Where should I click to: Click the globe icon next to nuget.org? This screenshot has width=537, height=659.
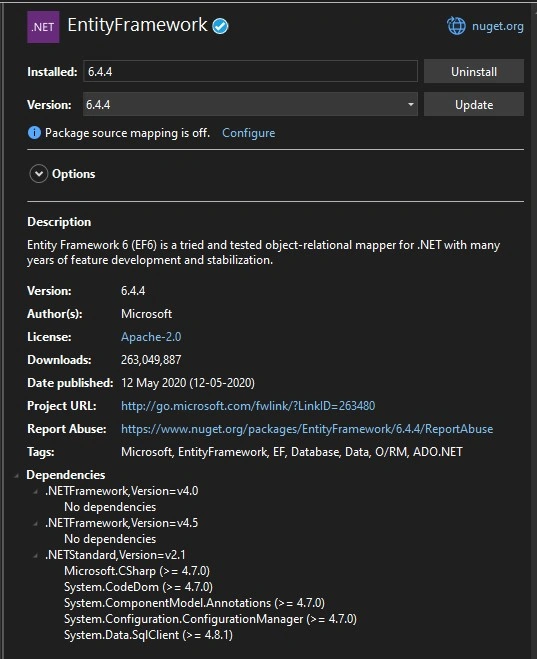point(456,26)
